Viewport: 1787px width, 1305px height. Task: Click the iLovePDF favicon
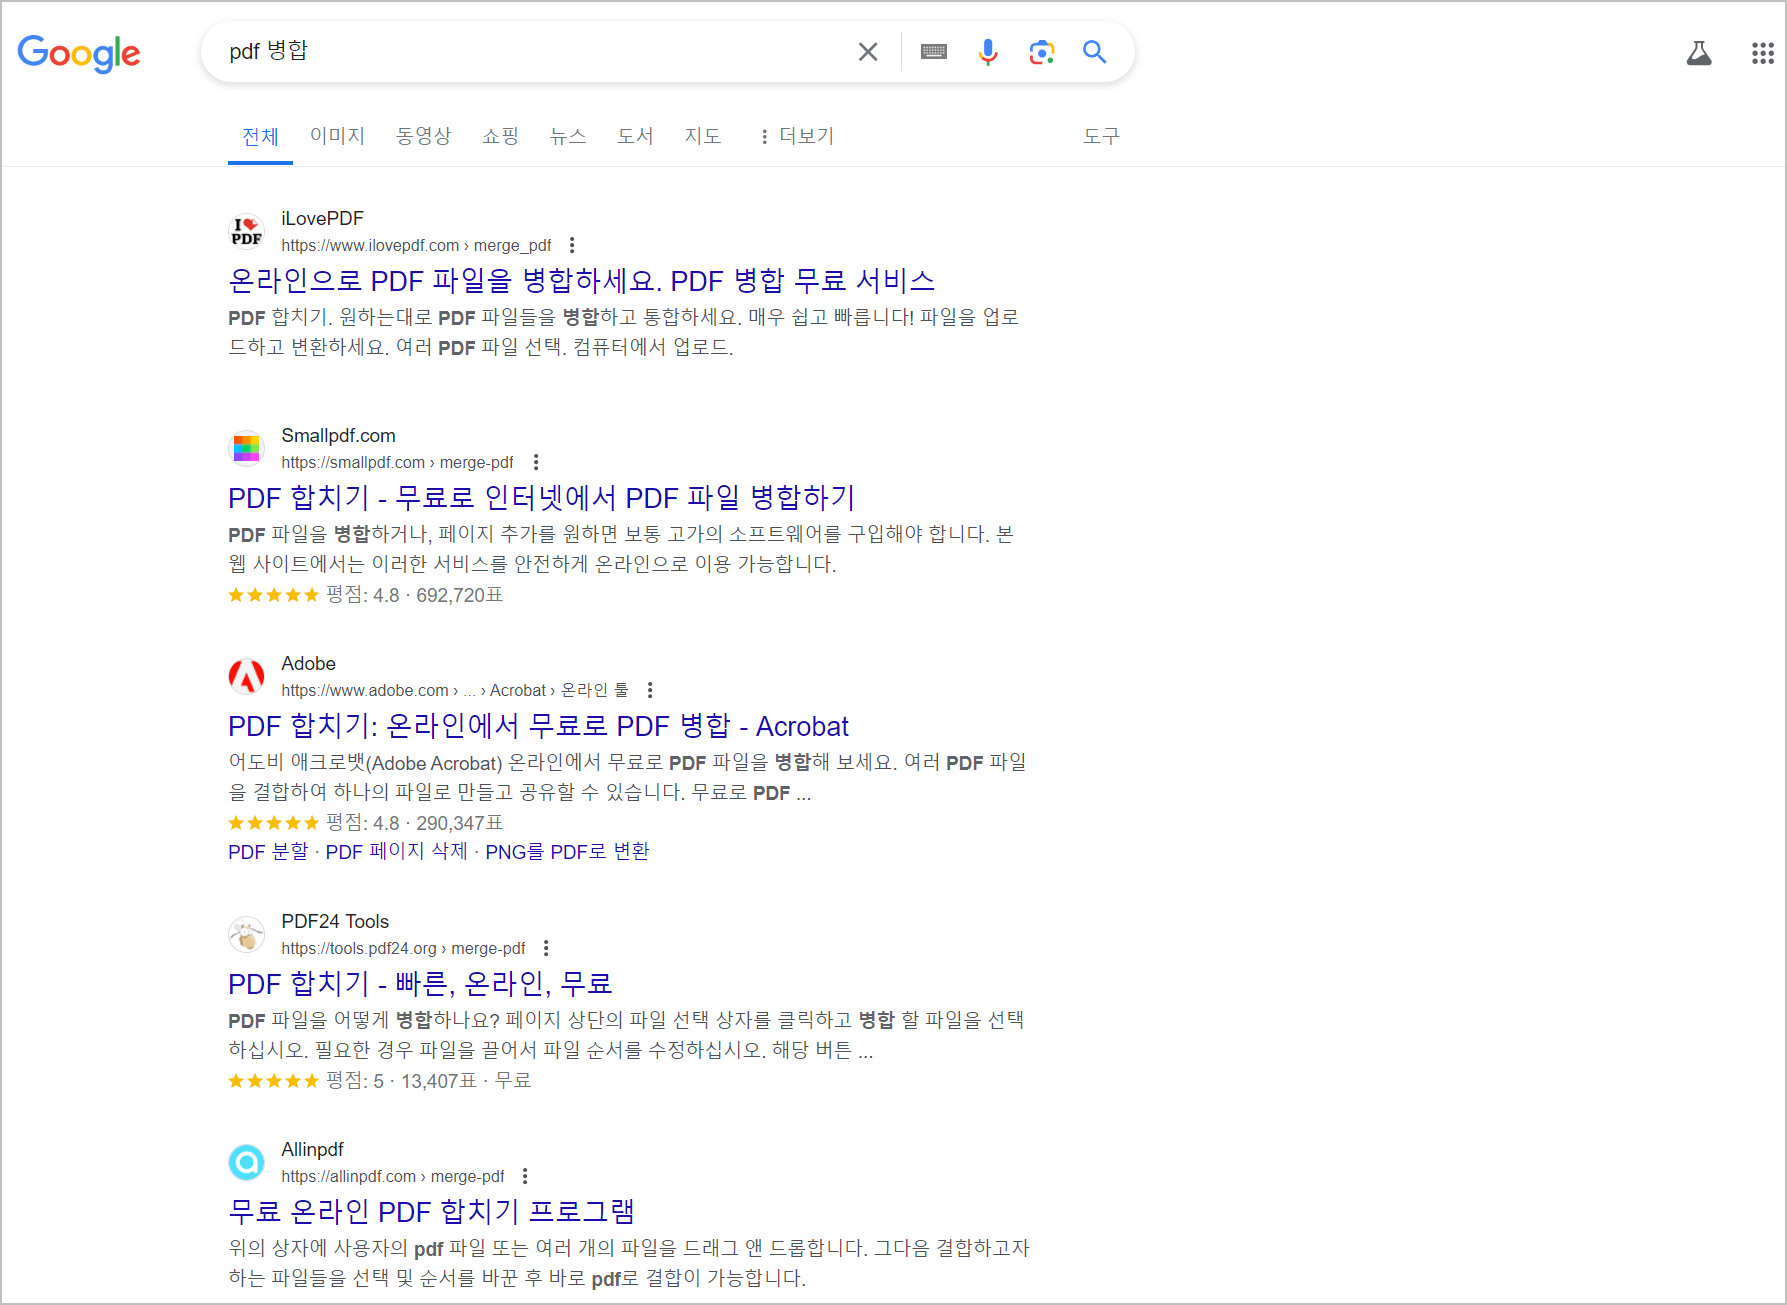[247, 231]
